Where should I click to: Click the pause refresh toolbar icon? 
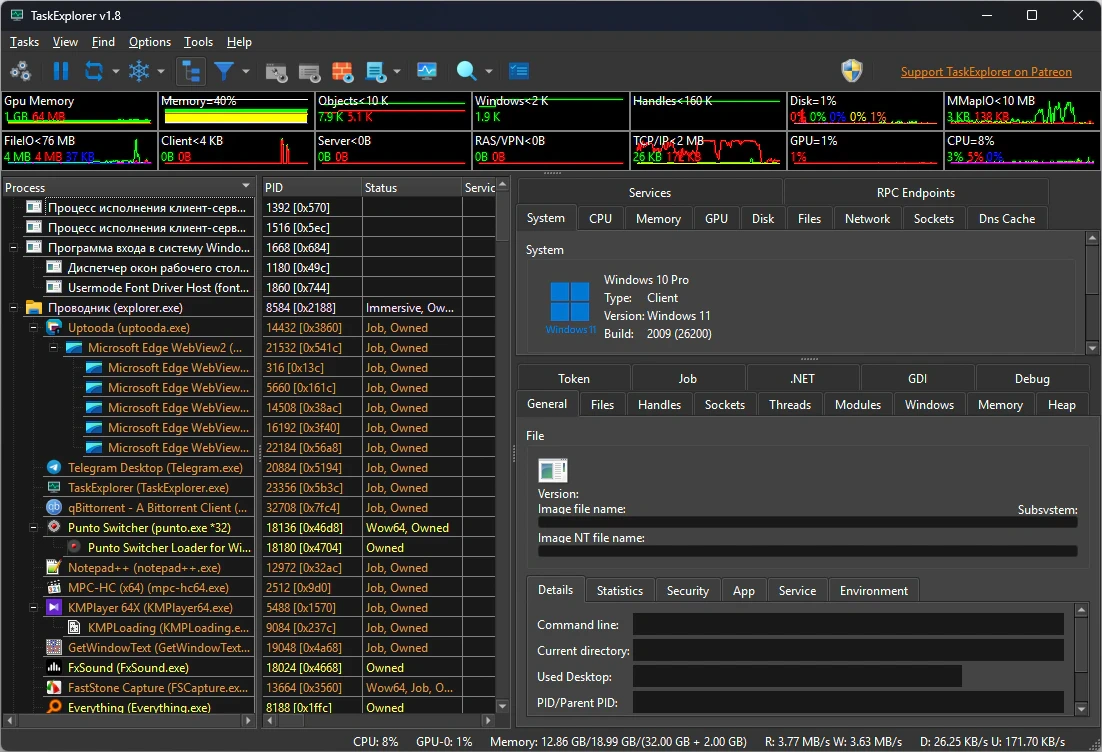click(x=61, y=71)
